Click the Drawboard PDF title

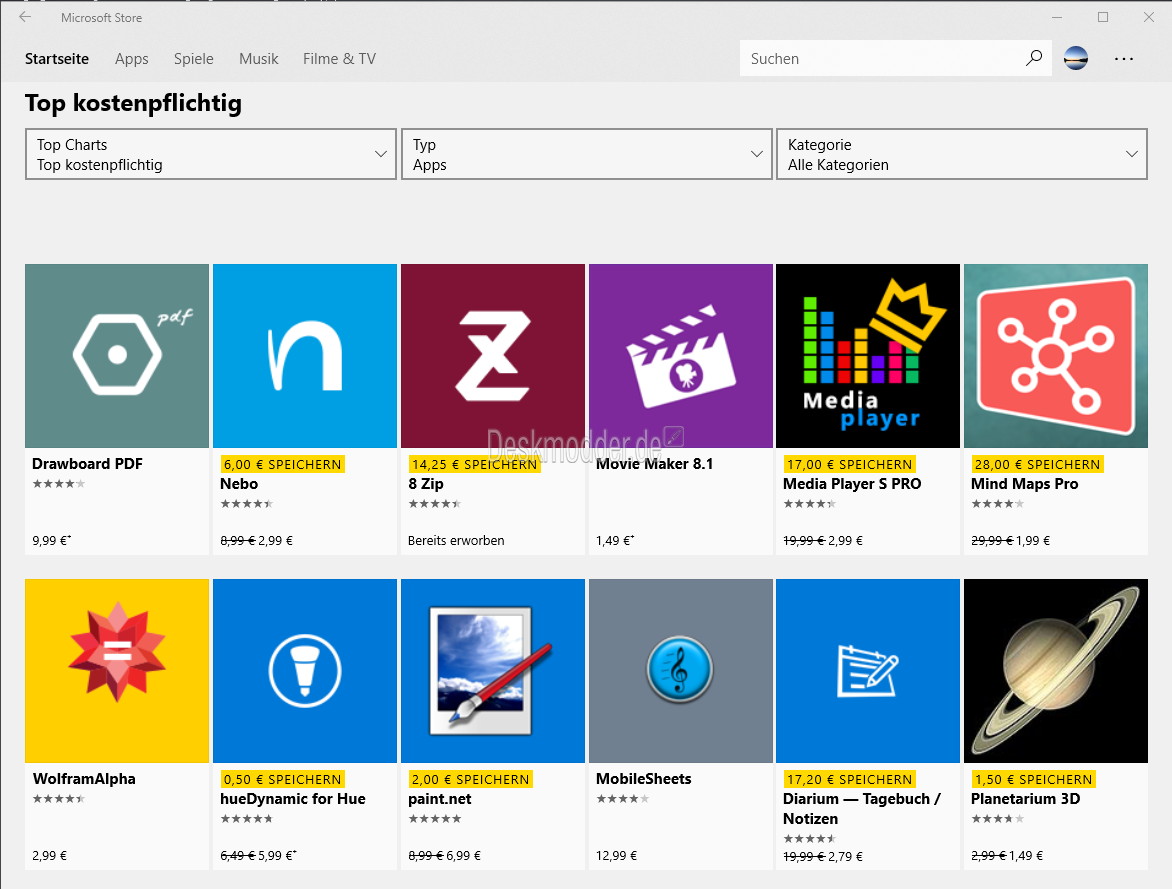(87, 464)
